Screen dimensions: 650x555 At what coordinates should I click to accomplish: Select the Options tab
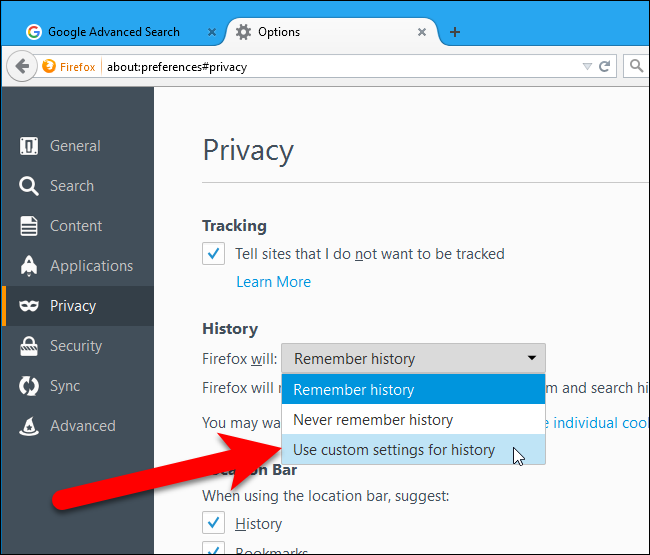pos(332,32)
